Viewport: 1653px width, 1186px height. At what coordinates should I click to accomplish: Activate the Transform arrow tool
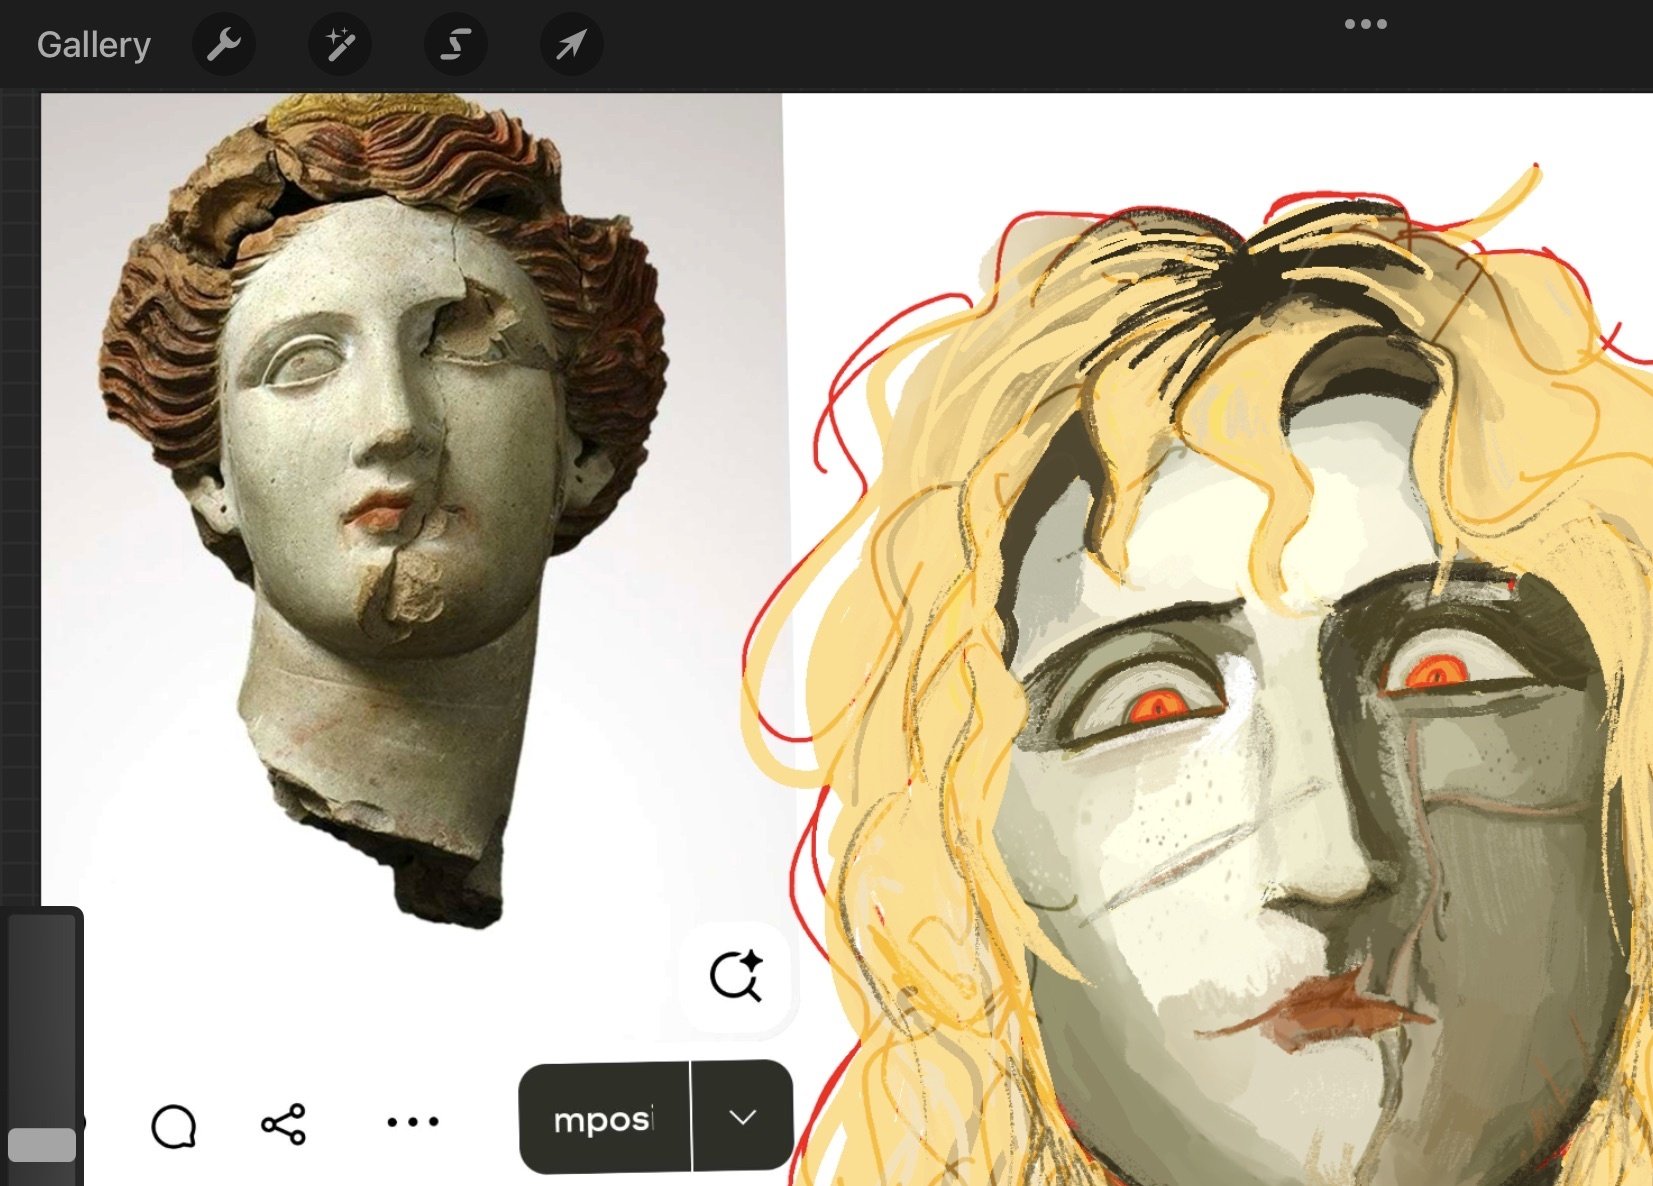pos(571,45)
